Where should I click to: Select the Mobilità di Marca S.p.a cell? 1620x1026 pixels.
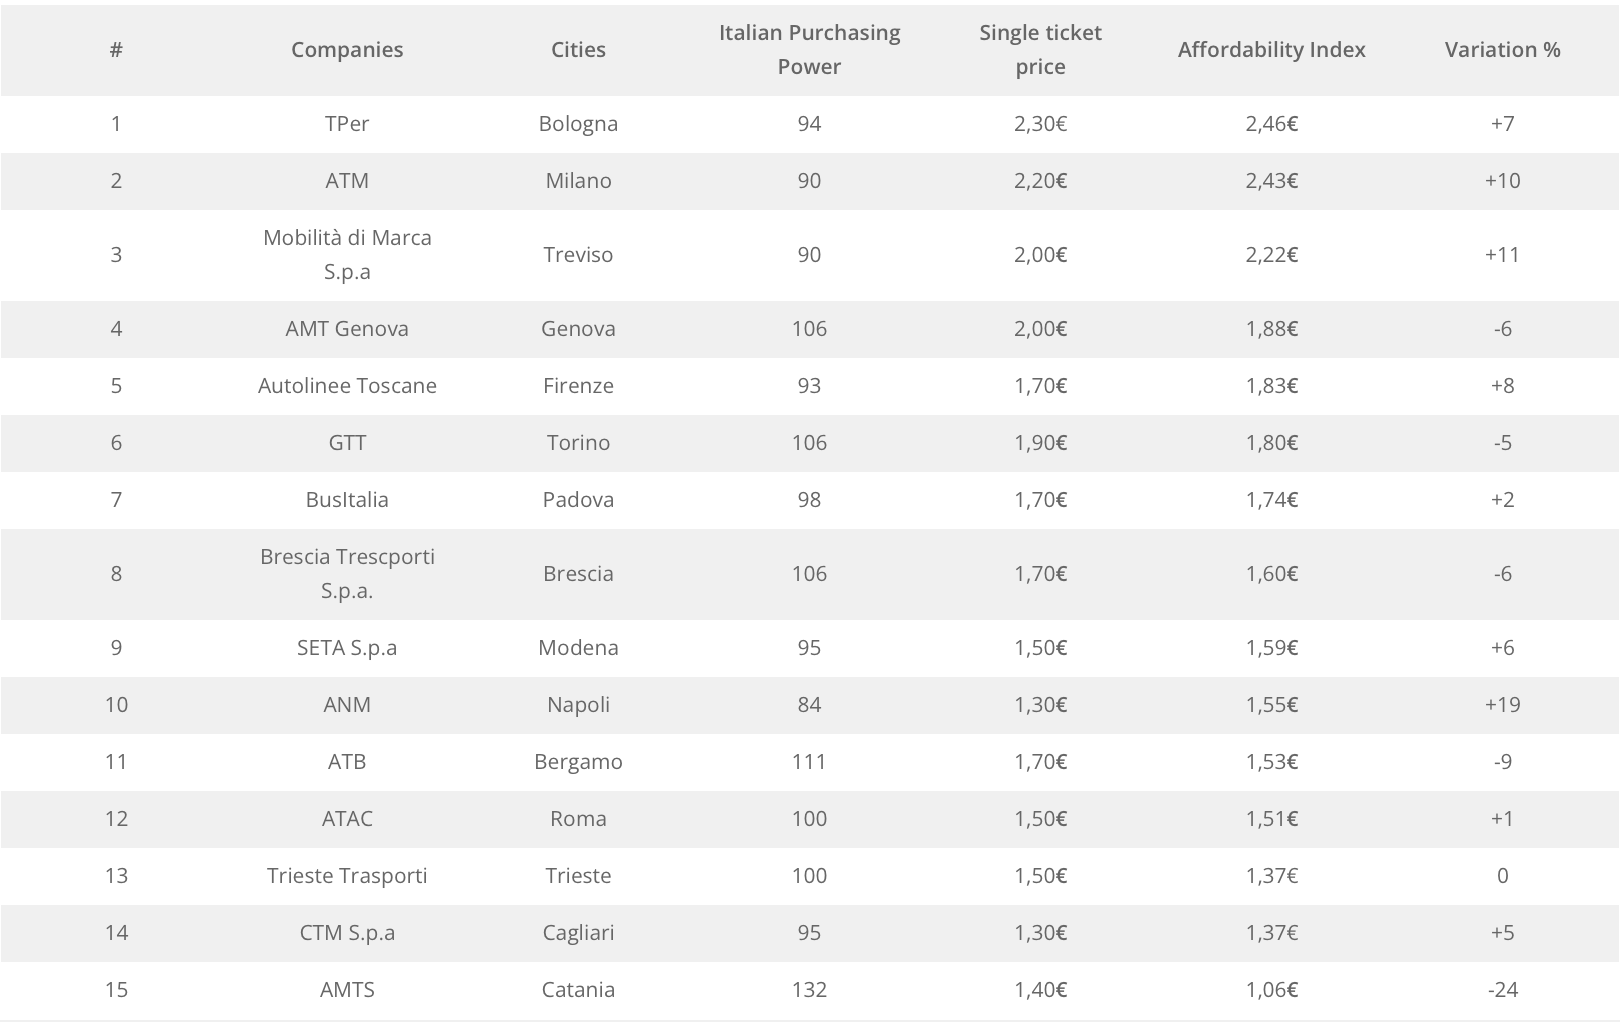coord(347,255)
